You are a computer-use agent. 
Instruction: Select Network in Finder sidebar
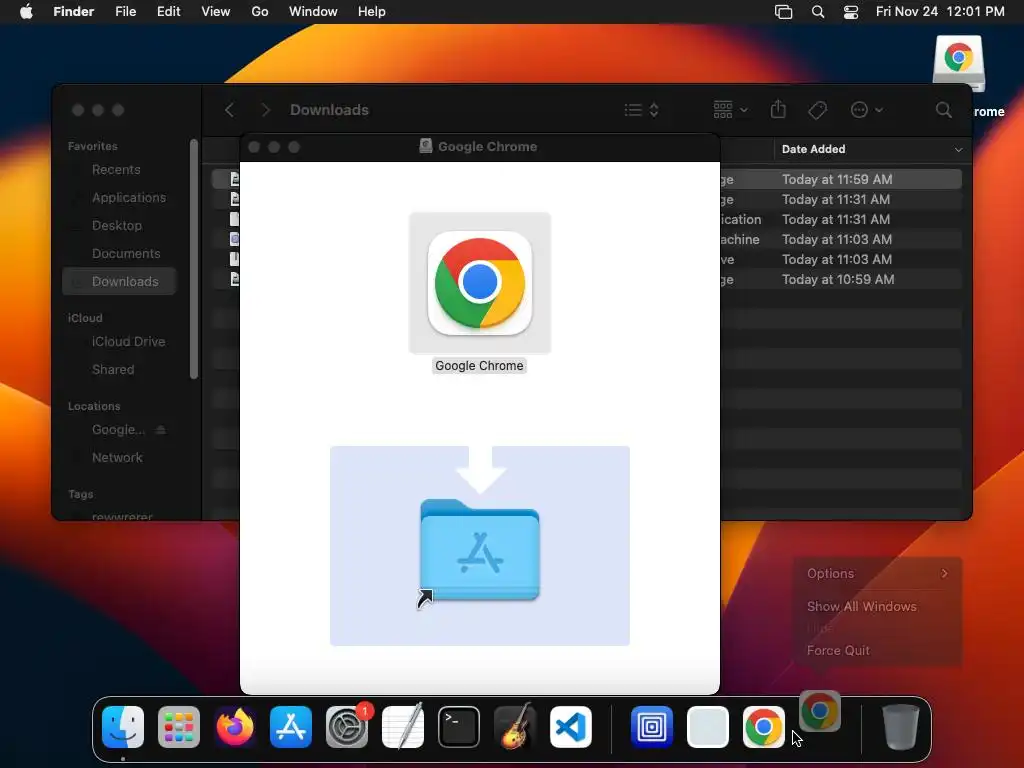coord(119,458)
